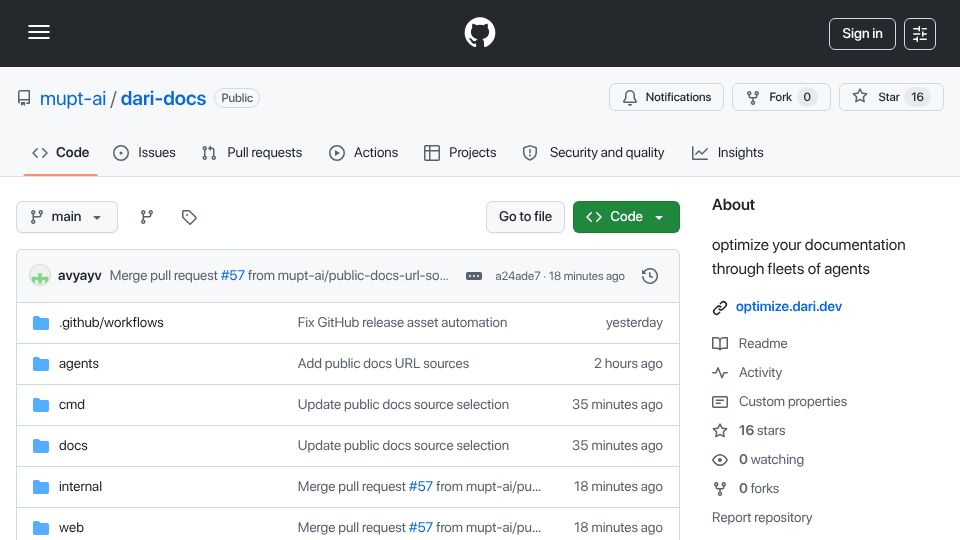The image size is (960, 540).
Task: Open the appearance settings sliders icon
Action: 920,34
